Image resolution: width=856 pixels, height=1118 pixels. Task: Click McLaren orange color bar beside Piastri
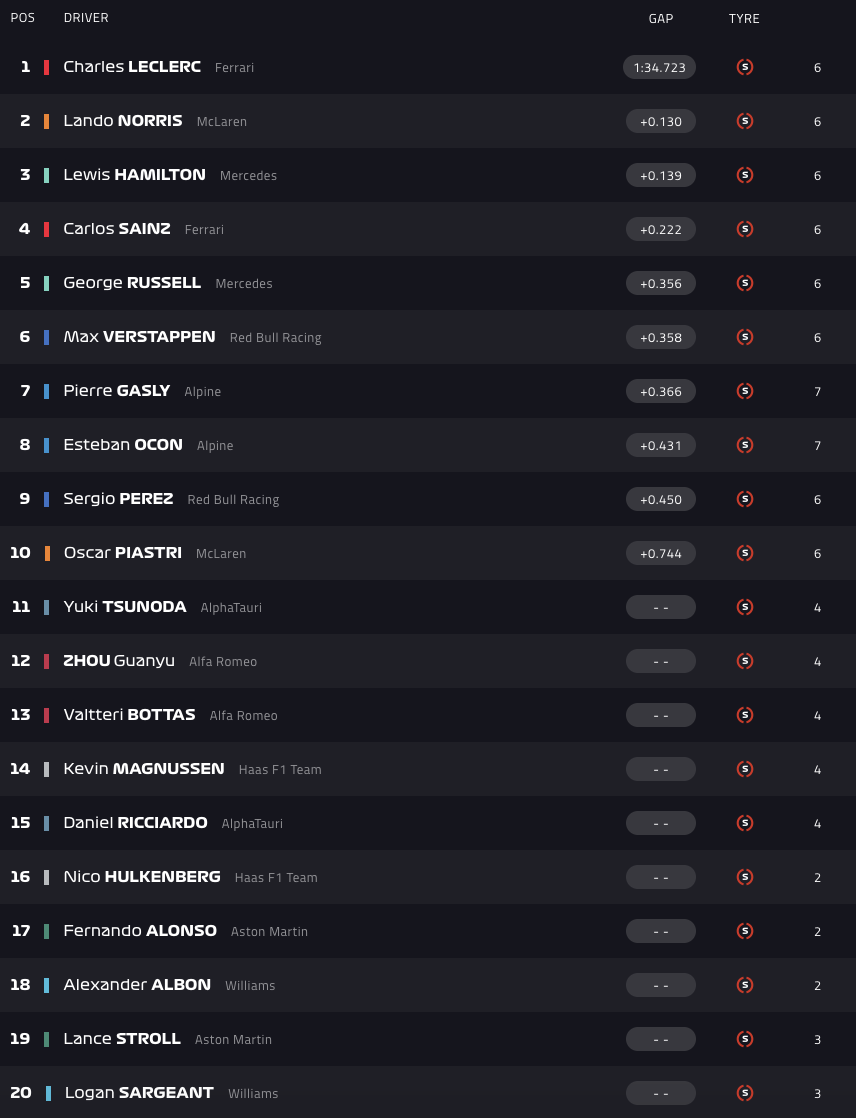click(x=46, y=553)
